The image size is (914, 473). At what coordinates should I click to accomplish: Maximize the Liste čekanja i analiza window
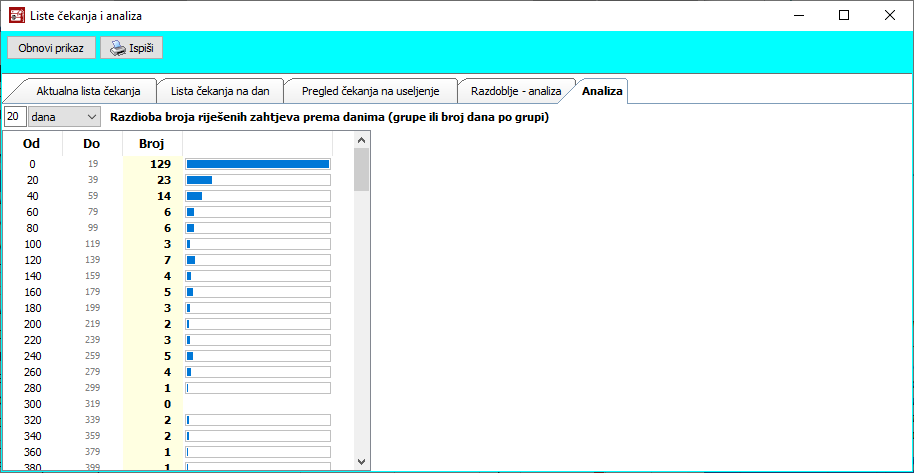click(x=843, y=16)
